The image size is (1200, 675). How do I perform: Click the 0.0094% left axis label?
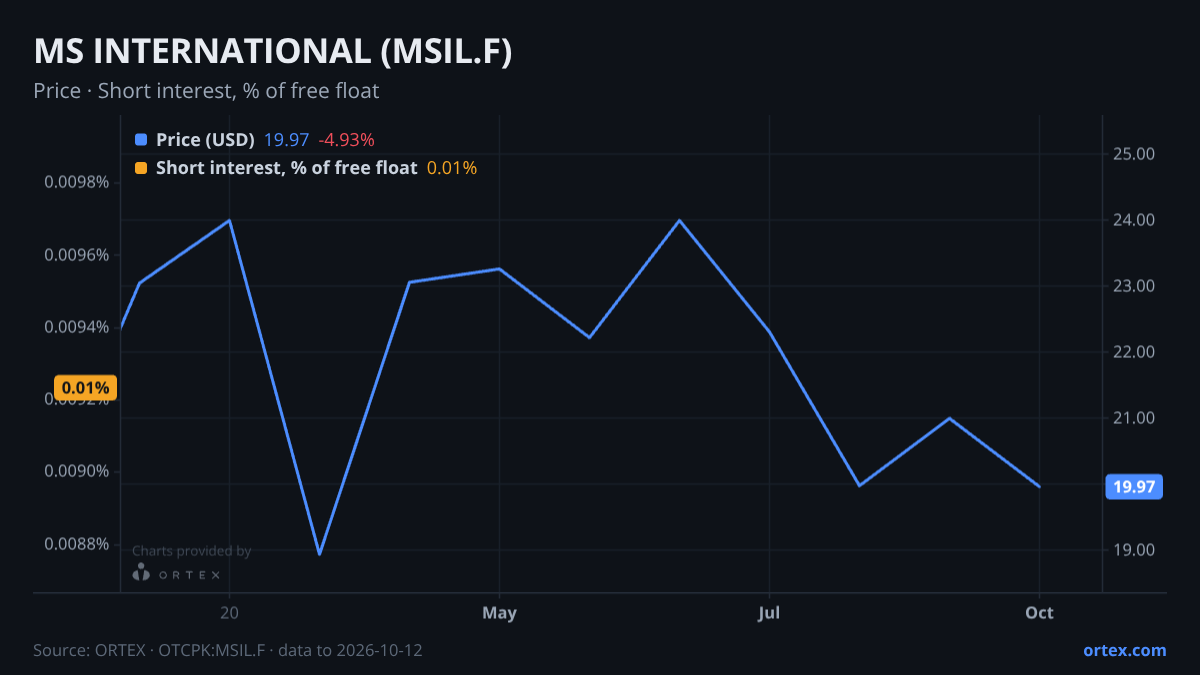(x=77, y=327)
